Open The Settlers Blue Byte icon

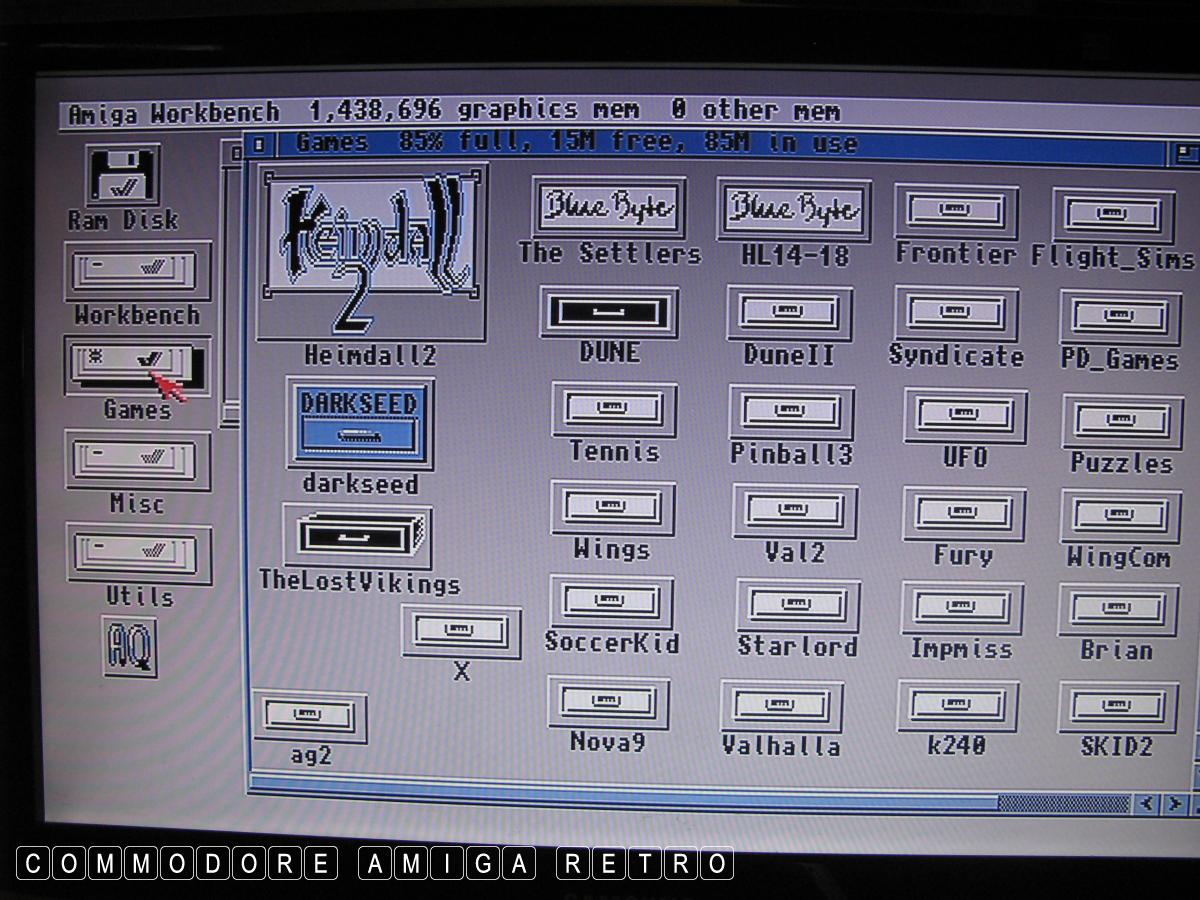click(609, 208)
